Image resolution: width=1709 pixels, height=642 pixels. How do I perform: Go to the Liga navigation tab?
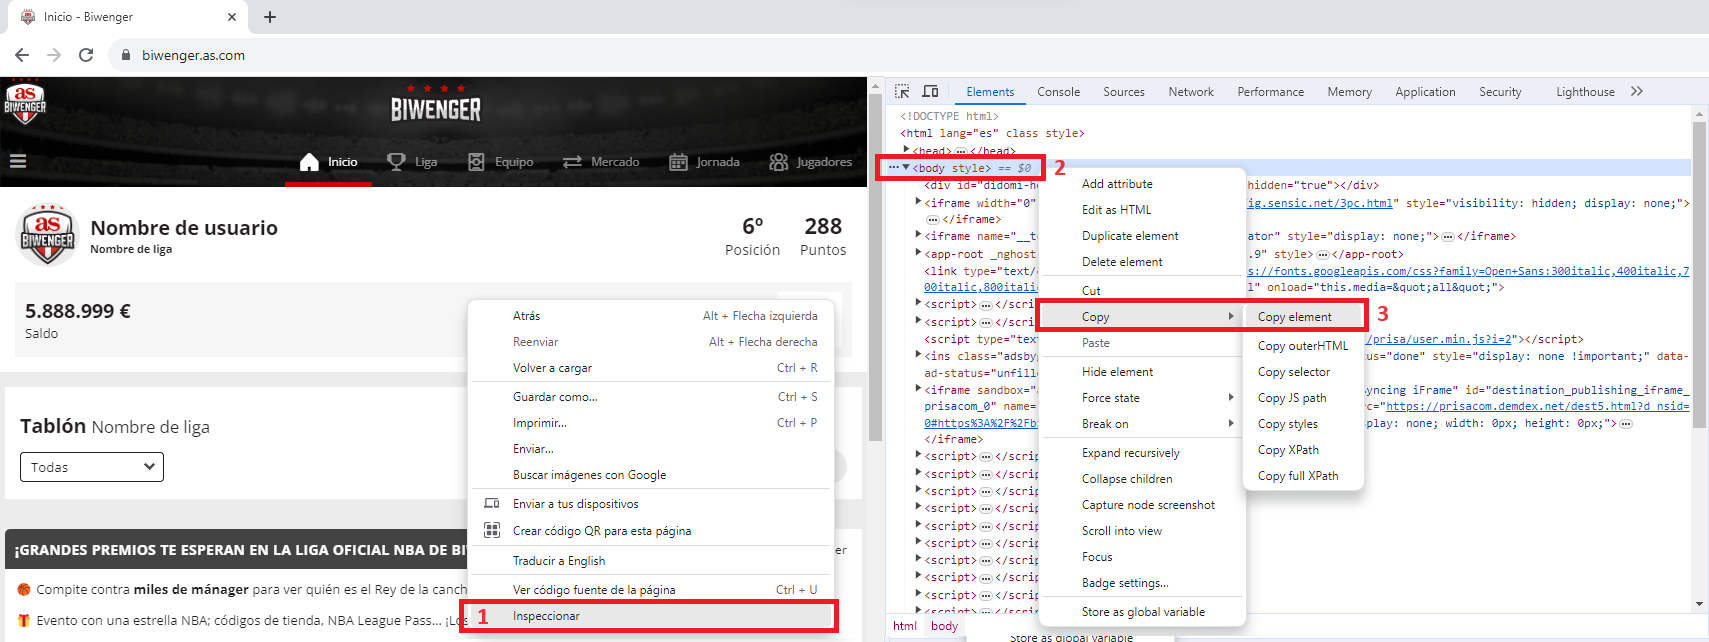tap(412, 162)
